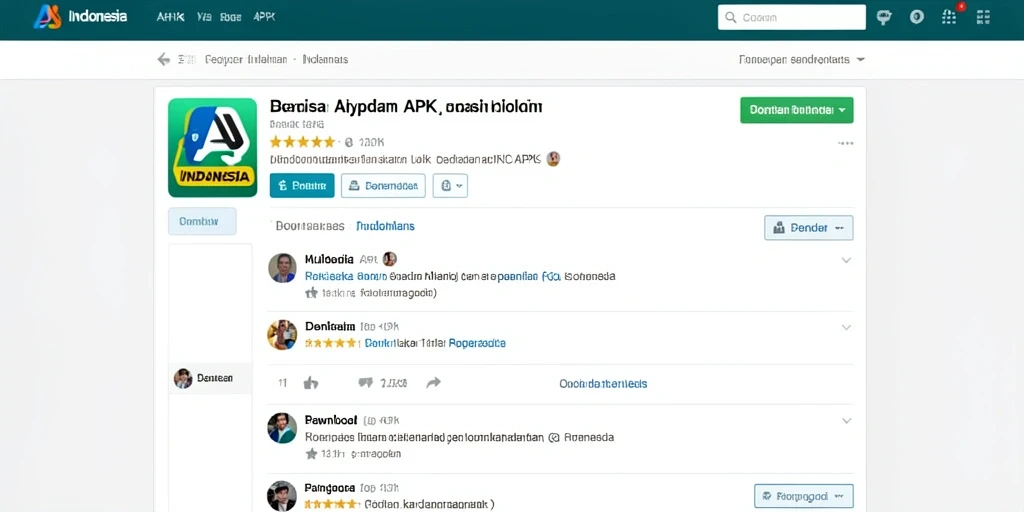Expand the Denicaim review chevron
The height and width of the screenshot is (512, 1024).
[846, 327]
